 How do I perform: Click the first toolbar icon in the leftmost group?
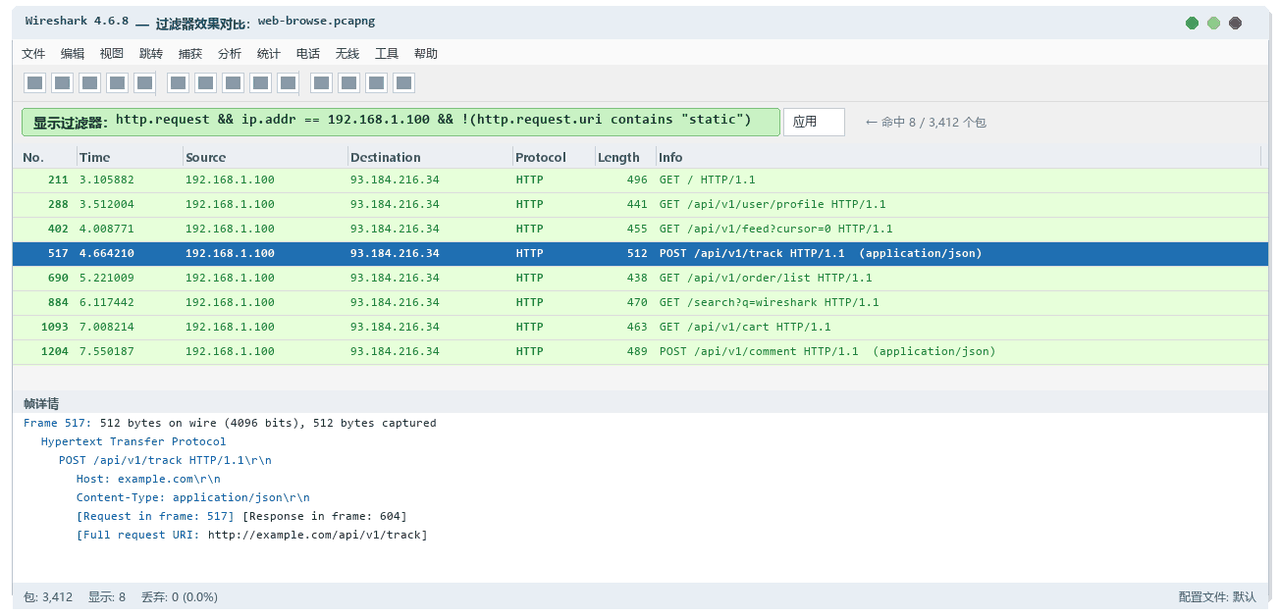pyautogui.click(x=34, y=83)
